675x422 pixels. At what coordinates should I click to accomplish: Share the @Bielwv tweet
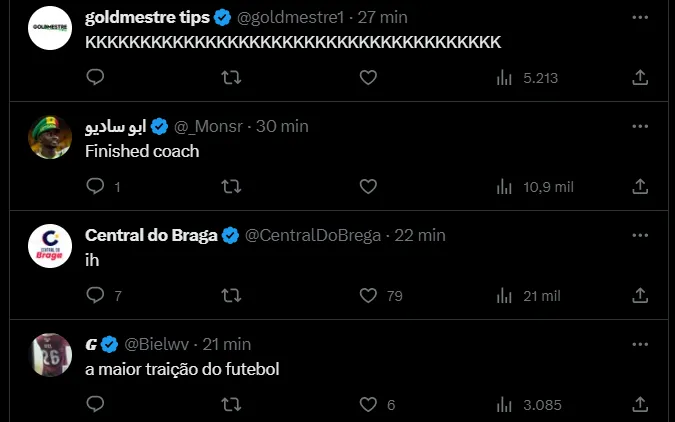pos(640,404)
